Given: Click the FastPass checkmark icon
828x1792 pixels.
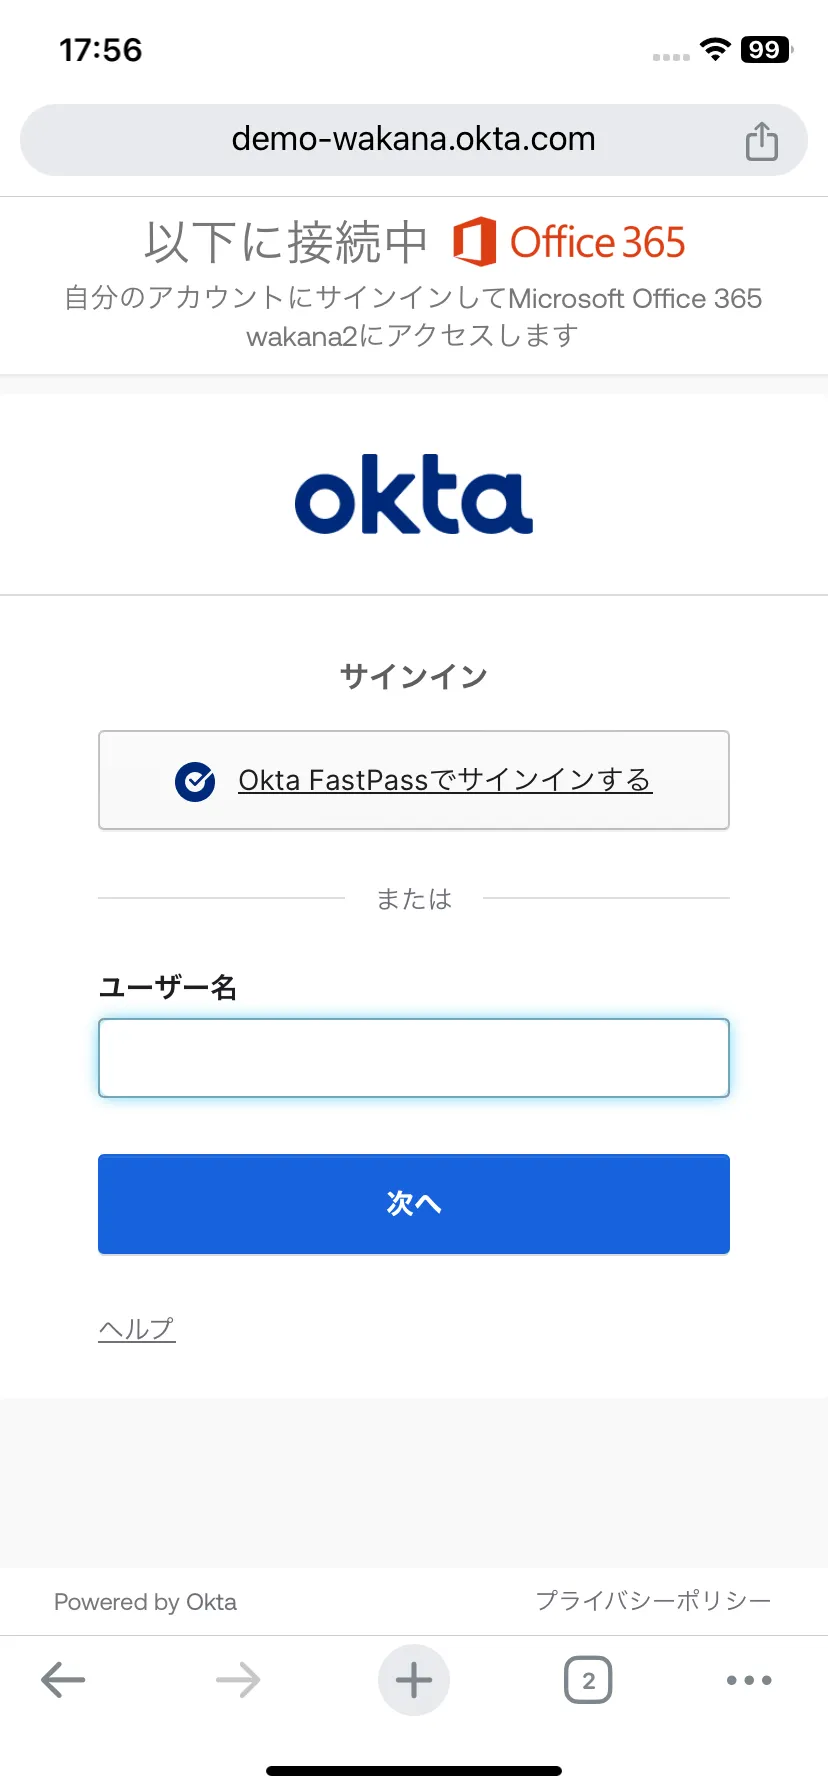Looking at the screenshot, I should click(195, 781).
